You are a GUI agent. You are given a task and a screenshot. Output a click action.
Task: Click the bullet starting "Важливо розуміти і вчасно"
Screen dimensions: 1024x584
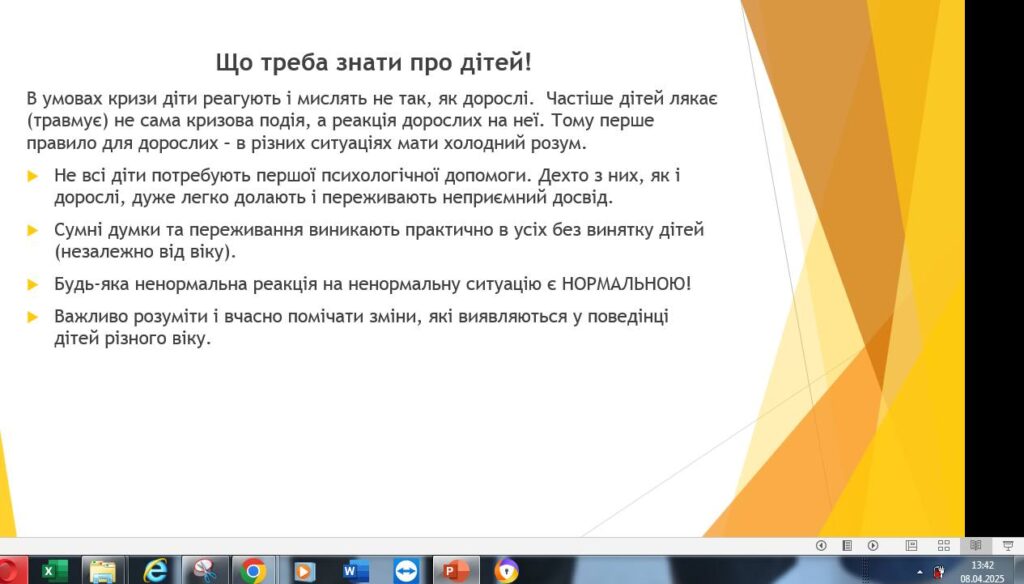tap(361, 327)
